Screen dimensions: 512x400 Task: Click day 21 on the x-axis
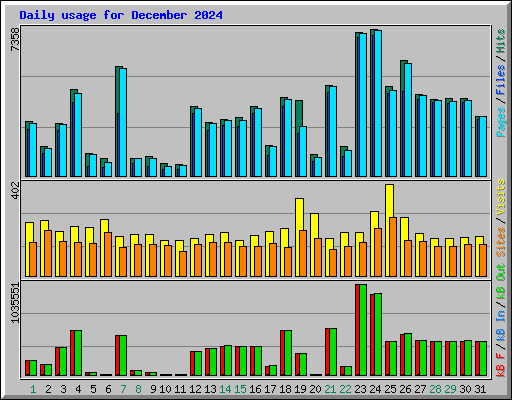(330, 389)
